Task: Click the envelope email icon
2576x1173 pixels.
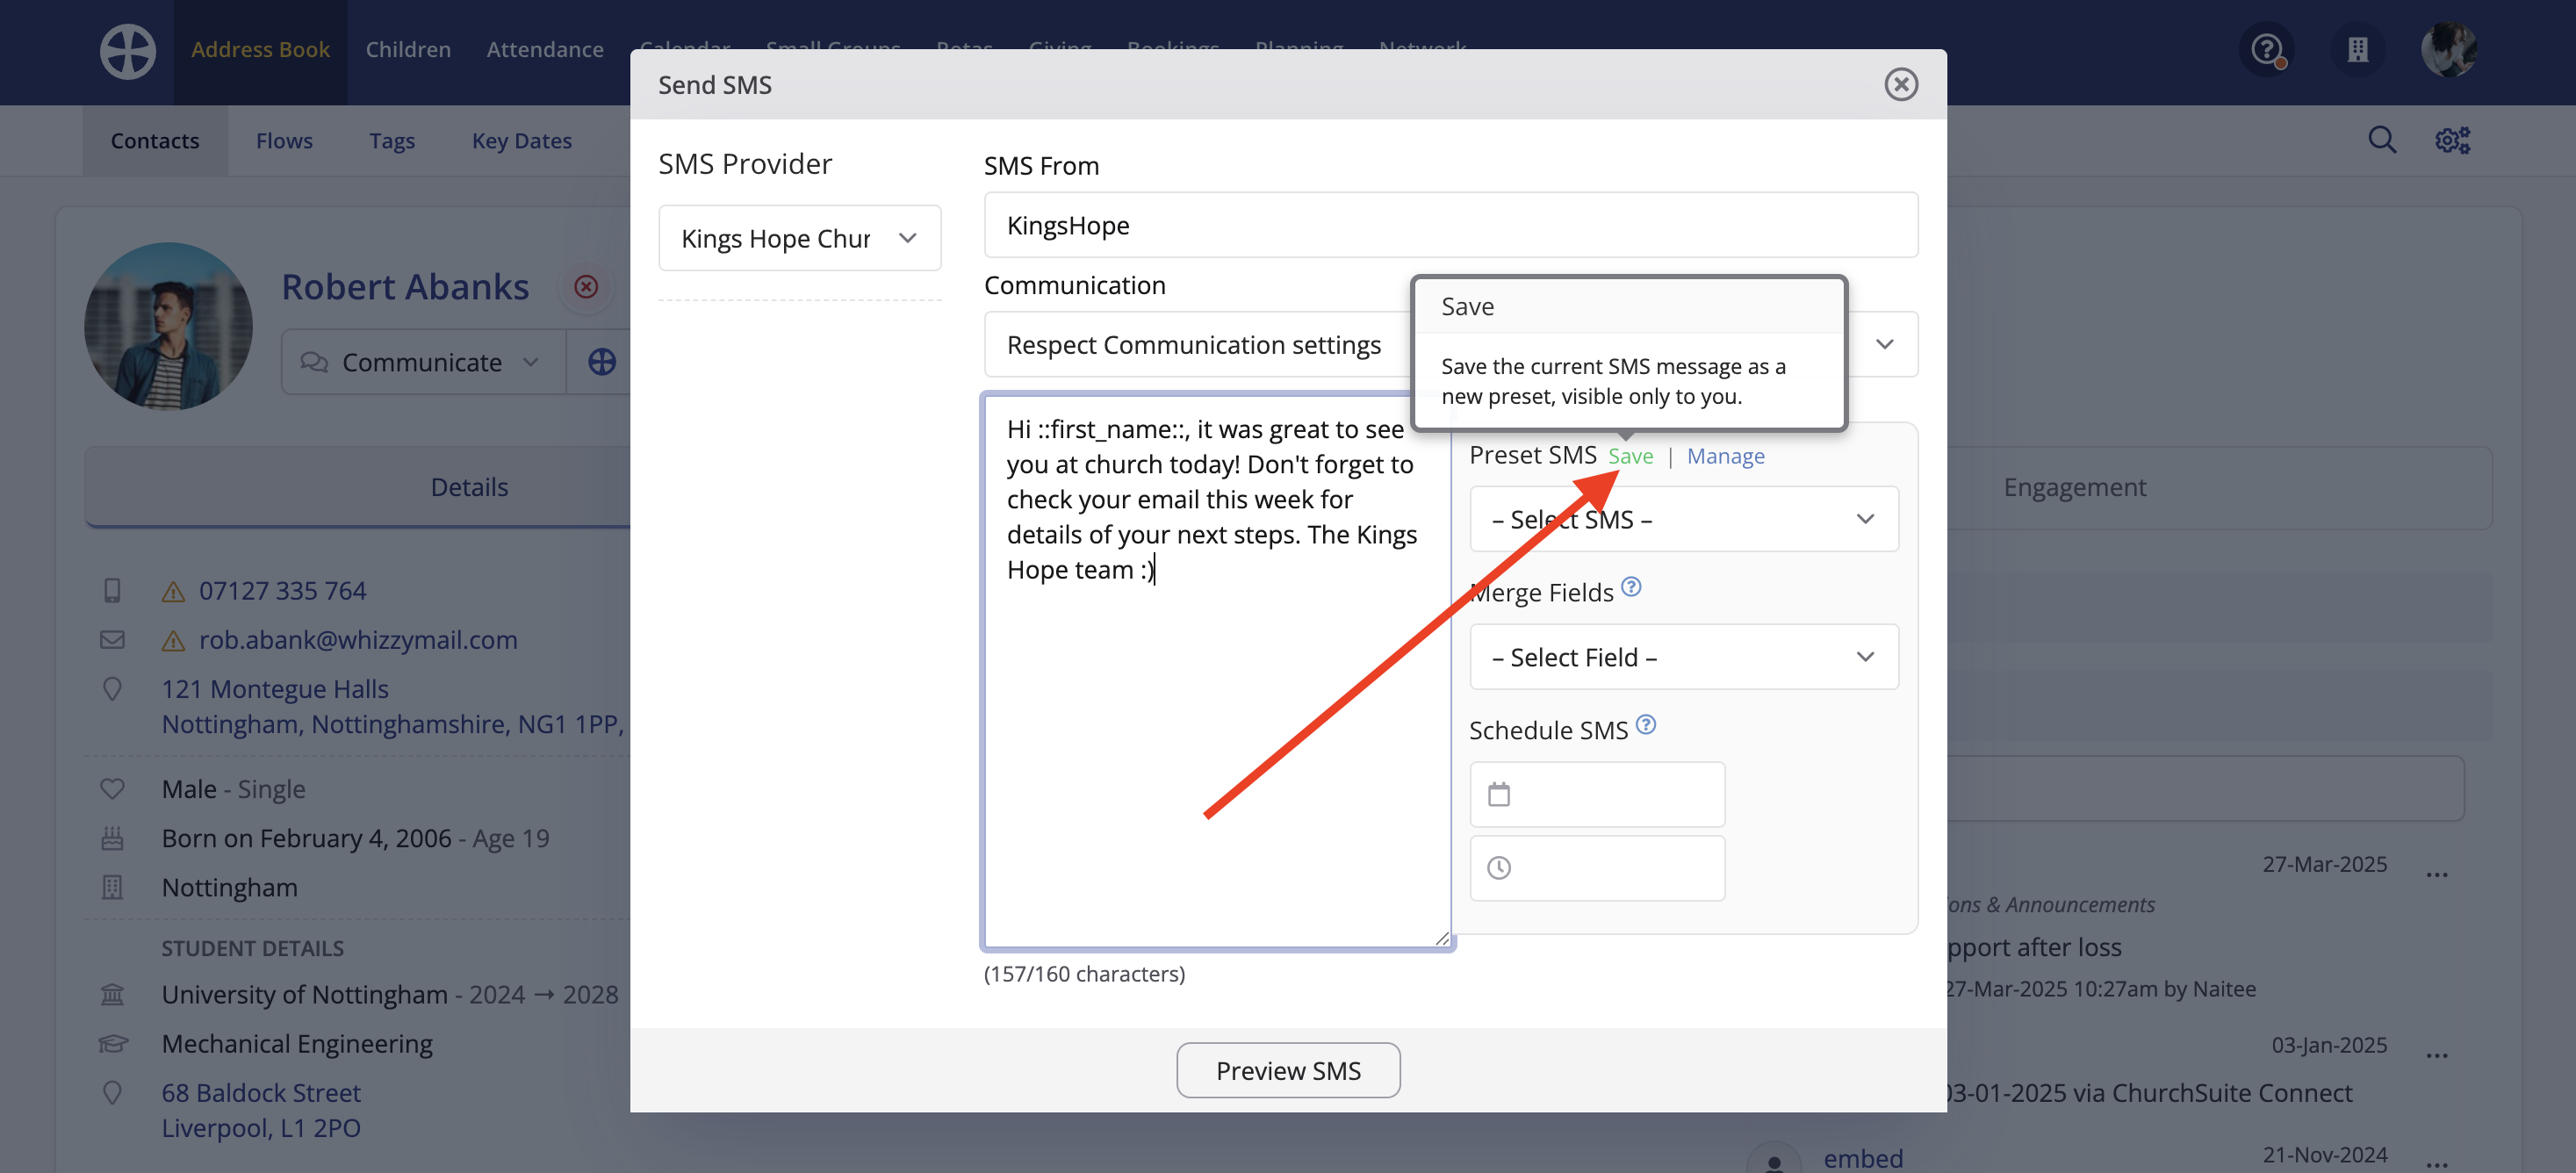Action: (x=112, y=640)
